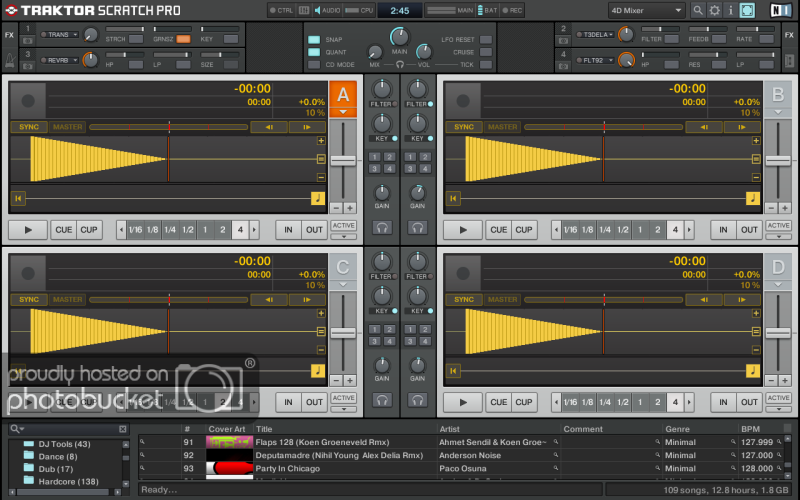Click deck A play button

pyautogui.click(x=28, y=230)
